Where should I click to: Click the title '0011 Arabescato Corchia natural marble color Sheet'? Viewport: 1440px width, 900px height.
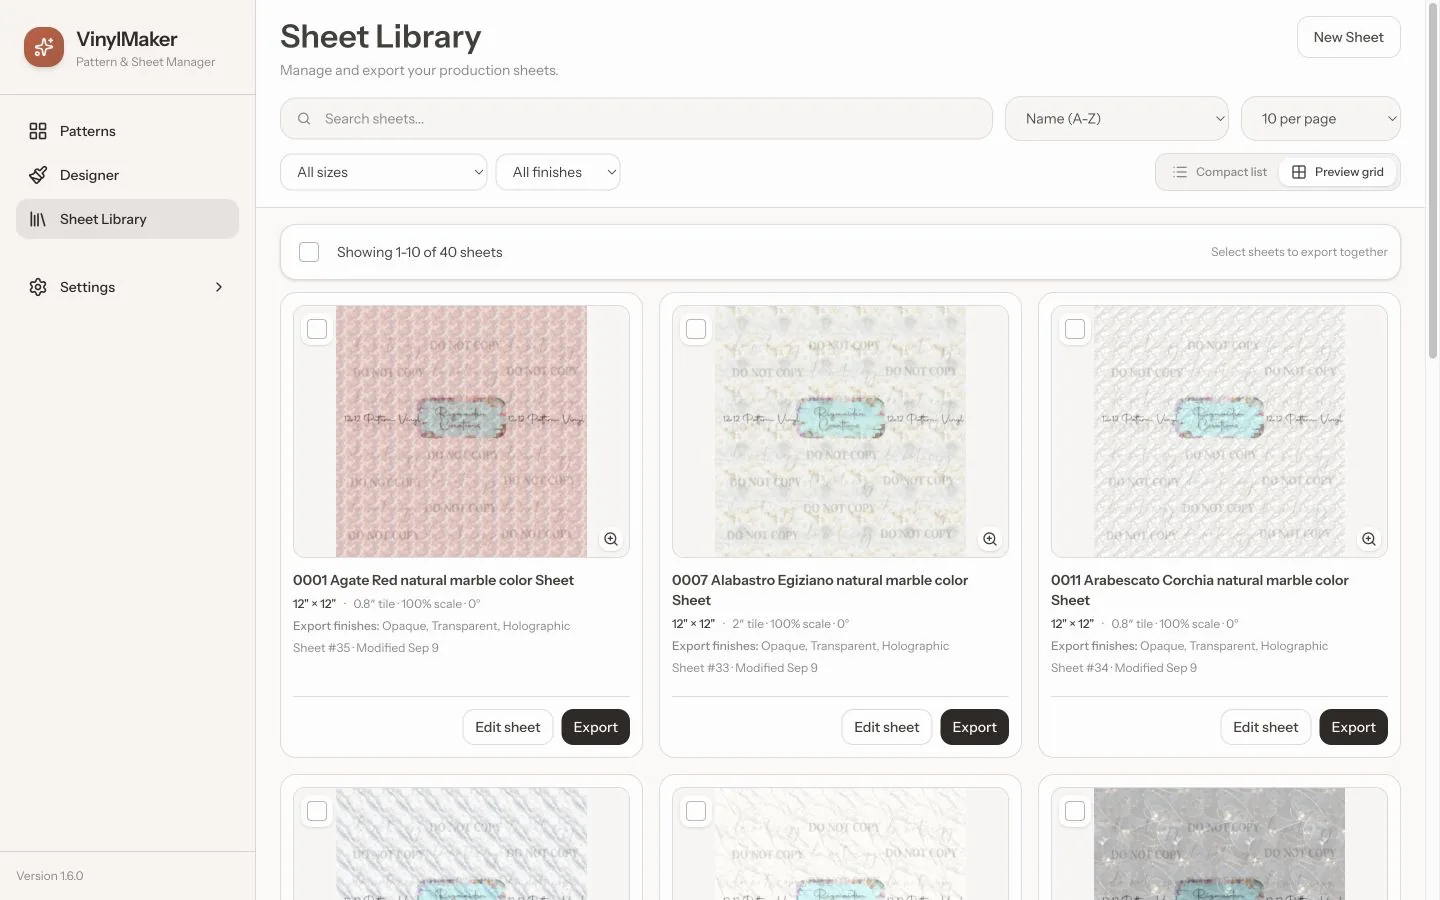click(1200, 590)
